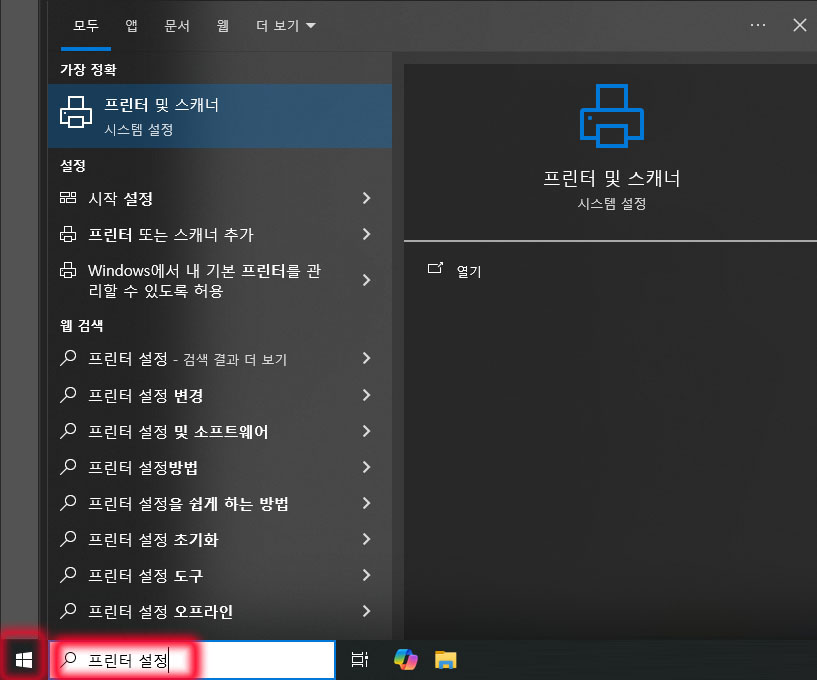
Task: Expand the 시작 설정 chevron arrow
Action: click(366, 198)
